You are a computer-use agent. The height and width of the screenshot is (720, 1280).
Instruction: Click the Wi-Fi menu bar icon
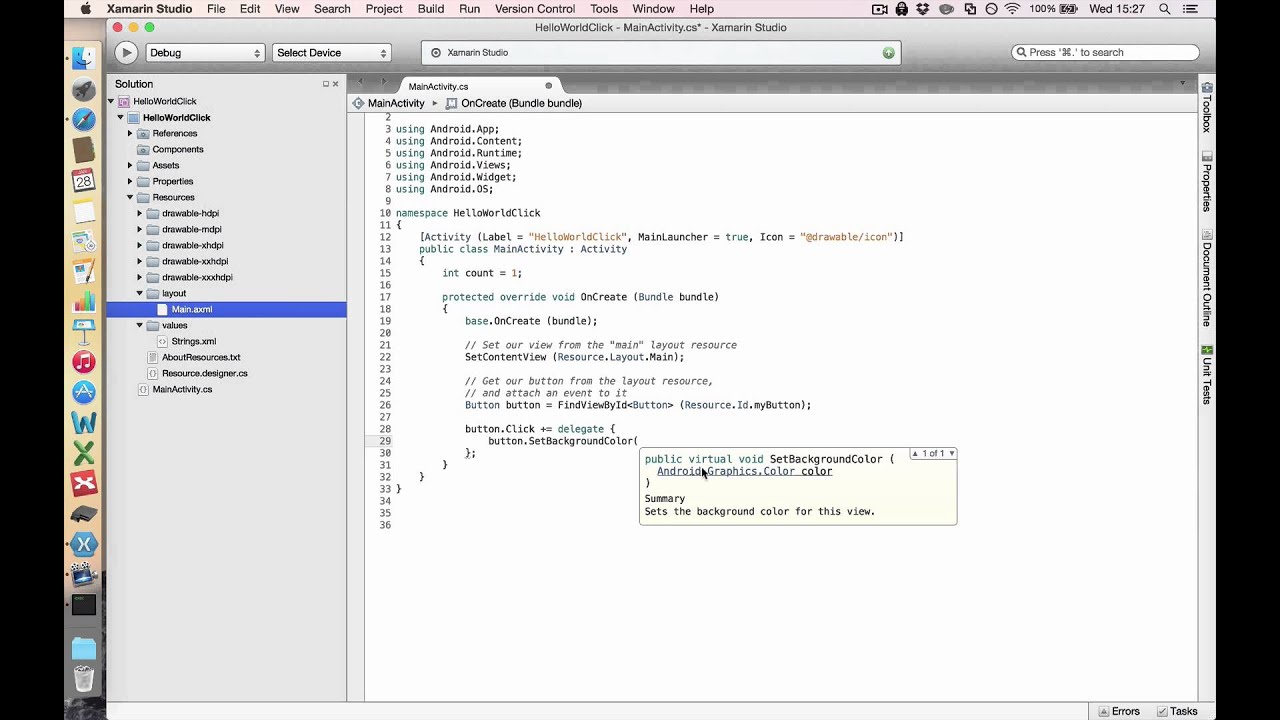coord(1013,9)
